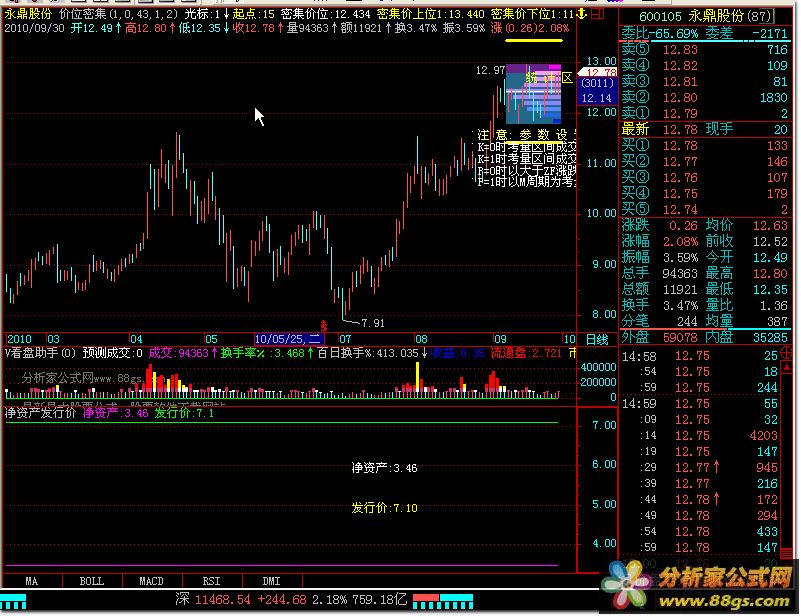Click the 净资产发行价 indicator label
This screenshot has width=801, height=616.
click(40, 413)
